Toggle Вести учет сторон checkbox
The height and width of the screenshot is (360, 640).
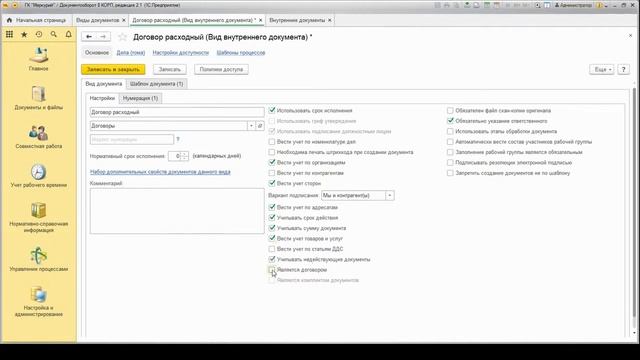point(272,183)
